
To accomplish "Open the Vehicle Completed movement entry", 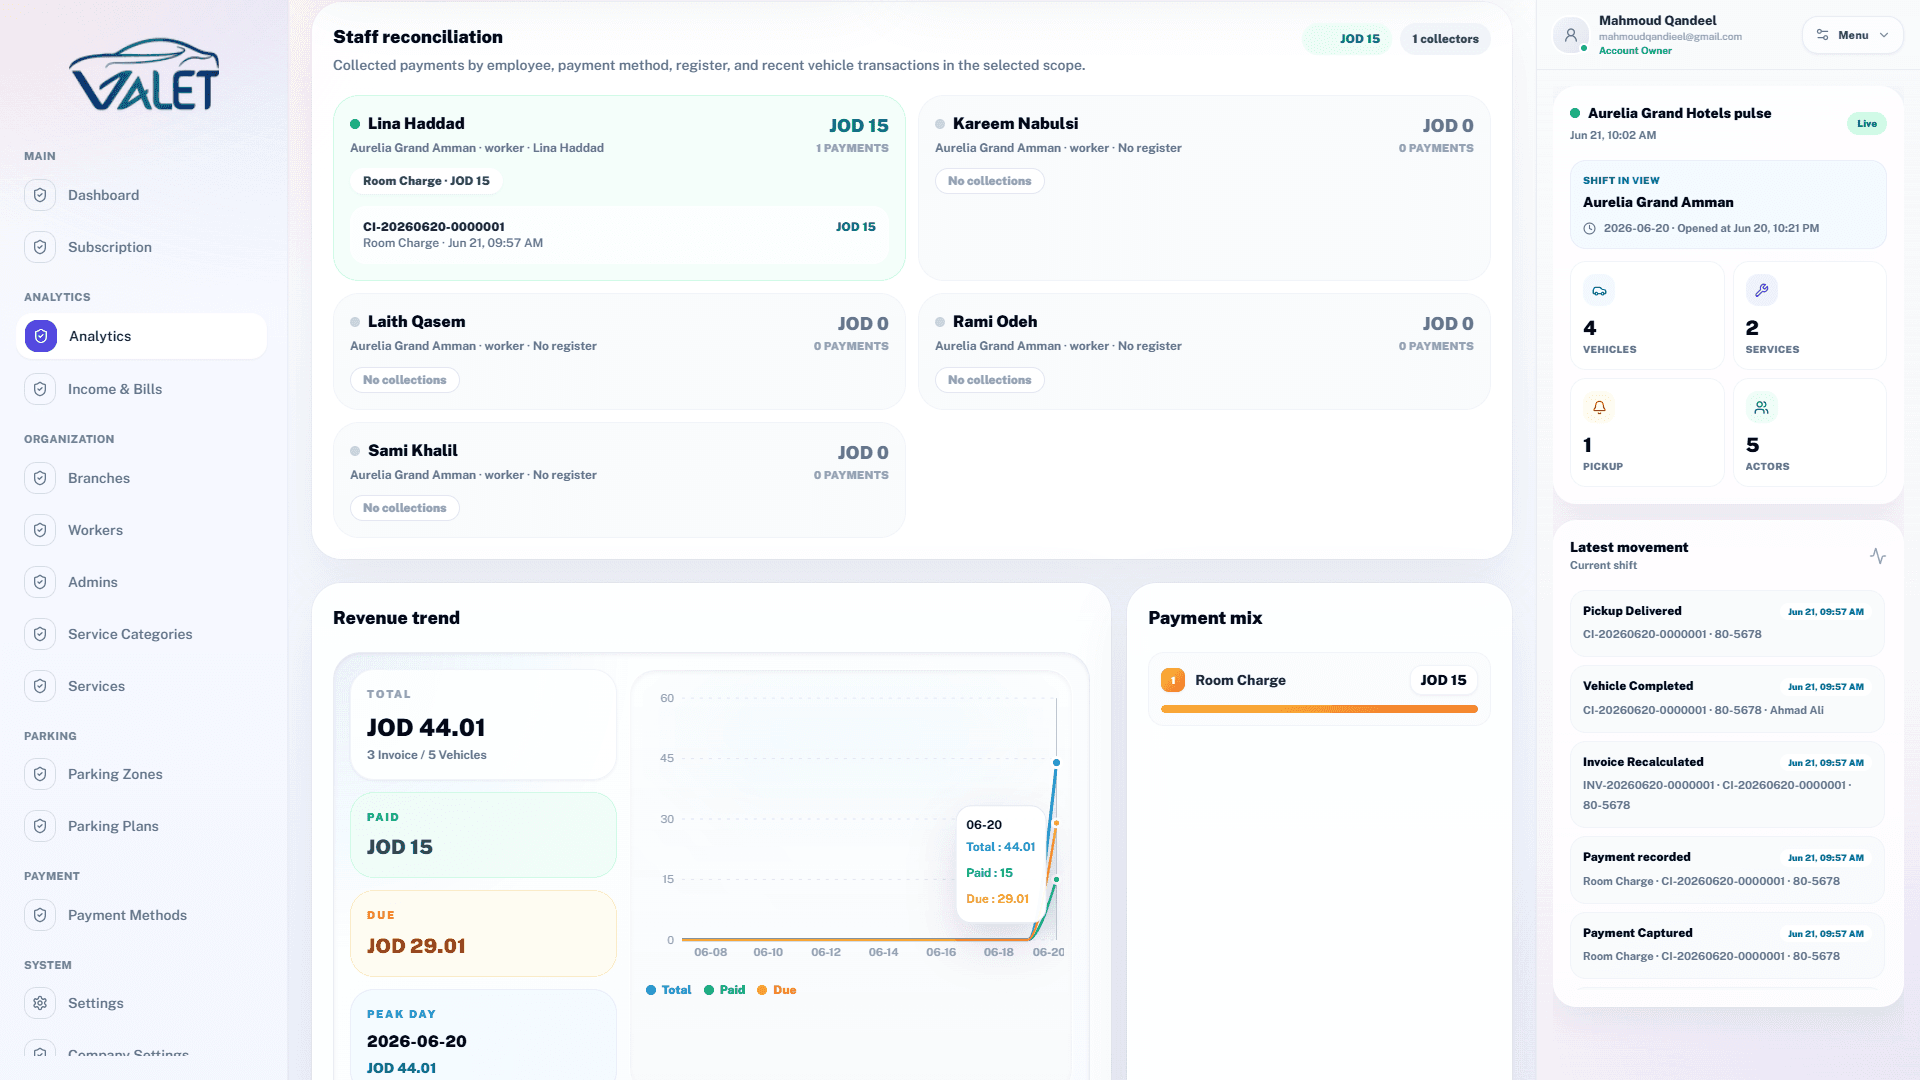I will (1727, 698).
